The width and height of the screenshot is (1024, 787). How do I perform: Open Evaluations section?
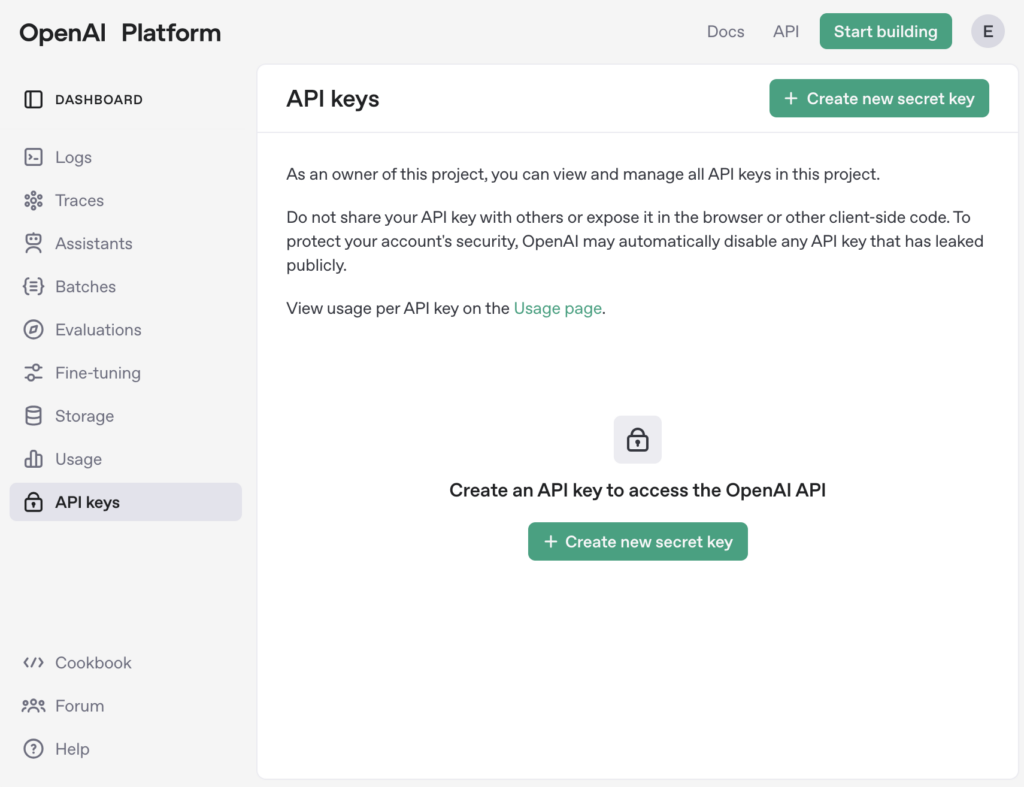[125, 330]
